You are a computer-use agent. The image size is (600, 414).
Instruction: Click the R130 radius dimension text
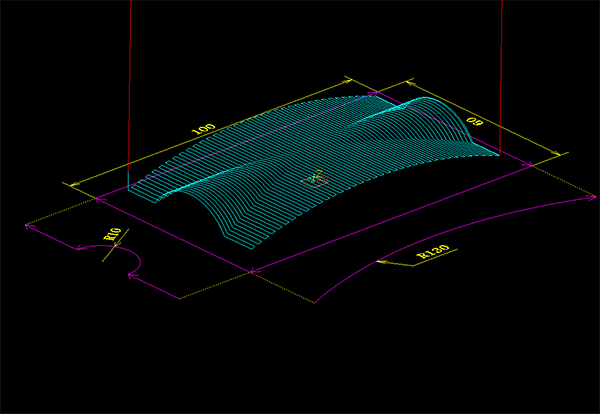click(433, 251)
